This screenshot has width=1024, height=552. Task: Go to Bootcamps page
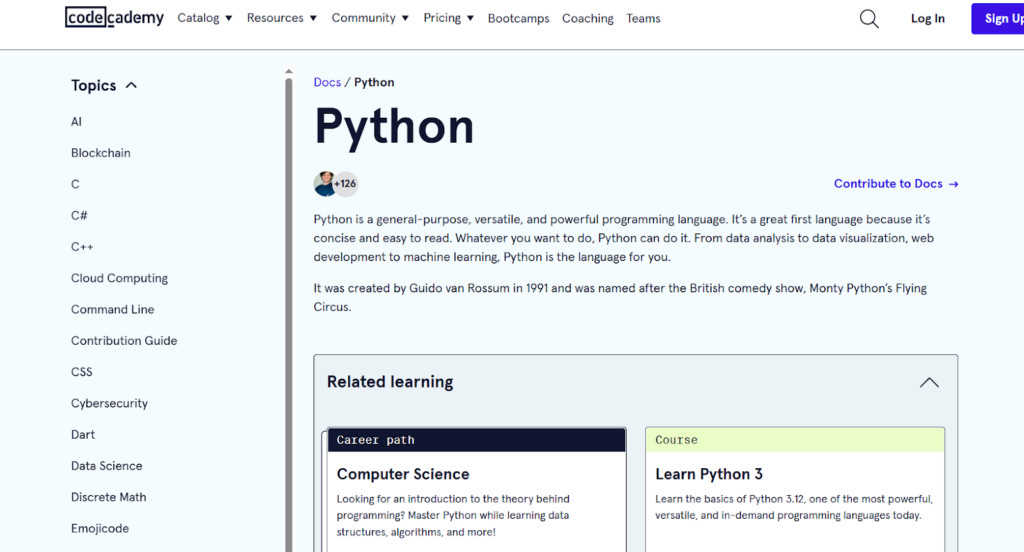(x=518, y=19)
